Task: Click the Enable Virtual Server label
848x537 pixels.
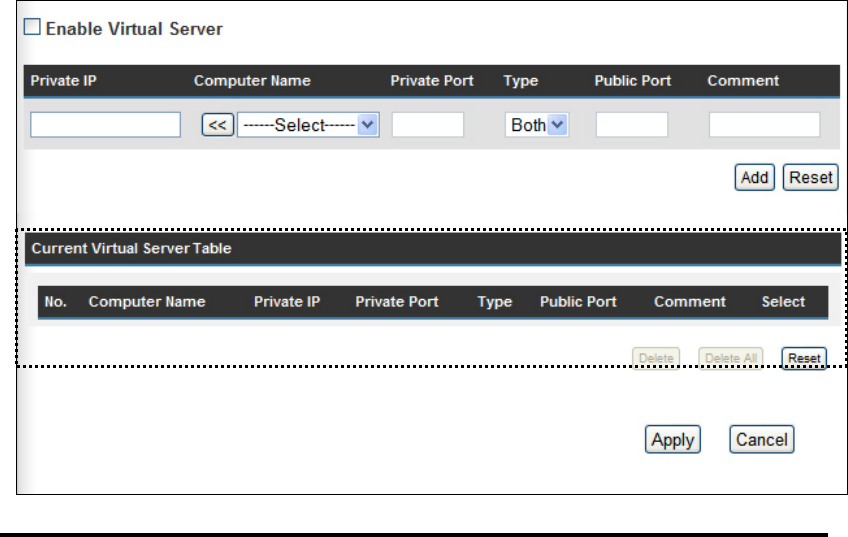Action: click(x=134, y=29)
